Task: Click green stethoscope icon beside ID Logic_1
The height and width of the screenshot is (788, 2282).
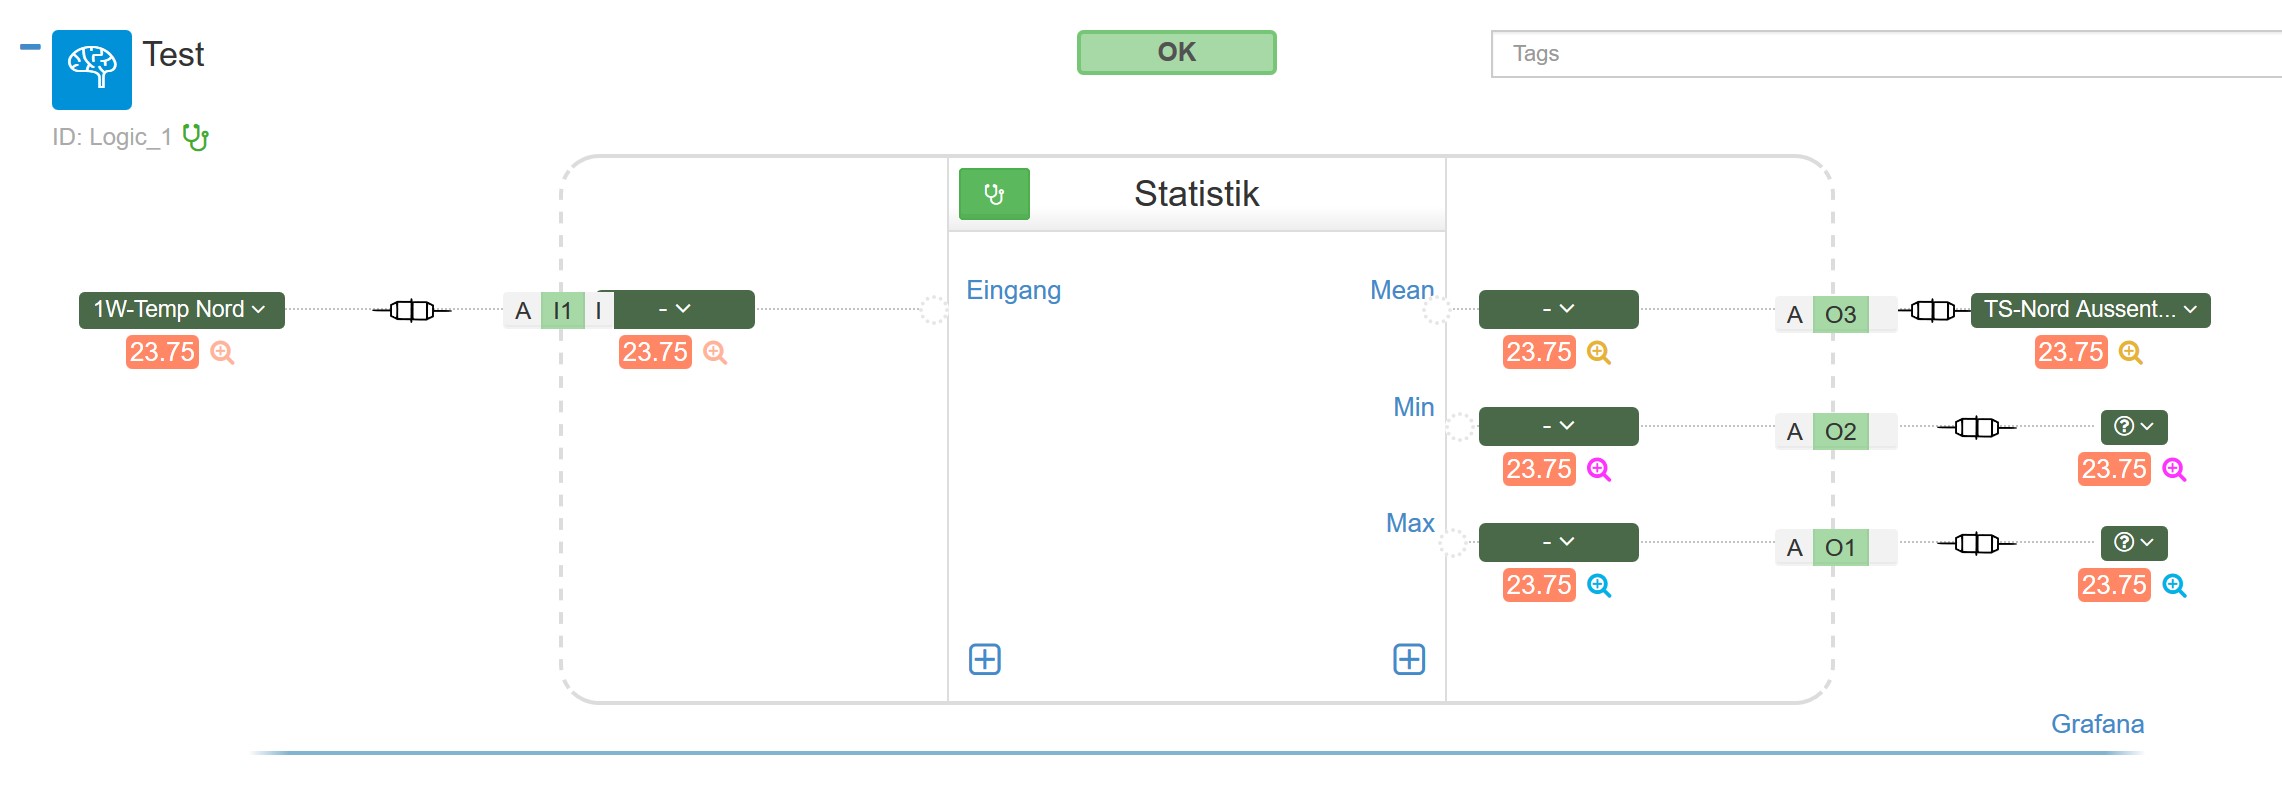Action: pos(196,137)
